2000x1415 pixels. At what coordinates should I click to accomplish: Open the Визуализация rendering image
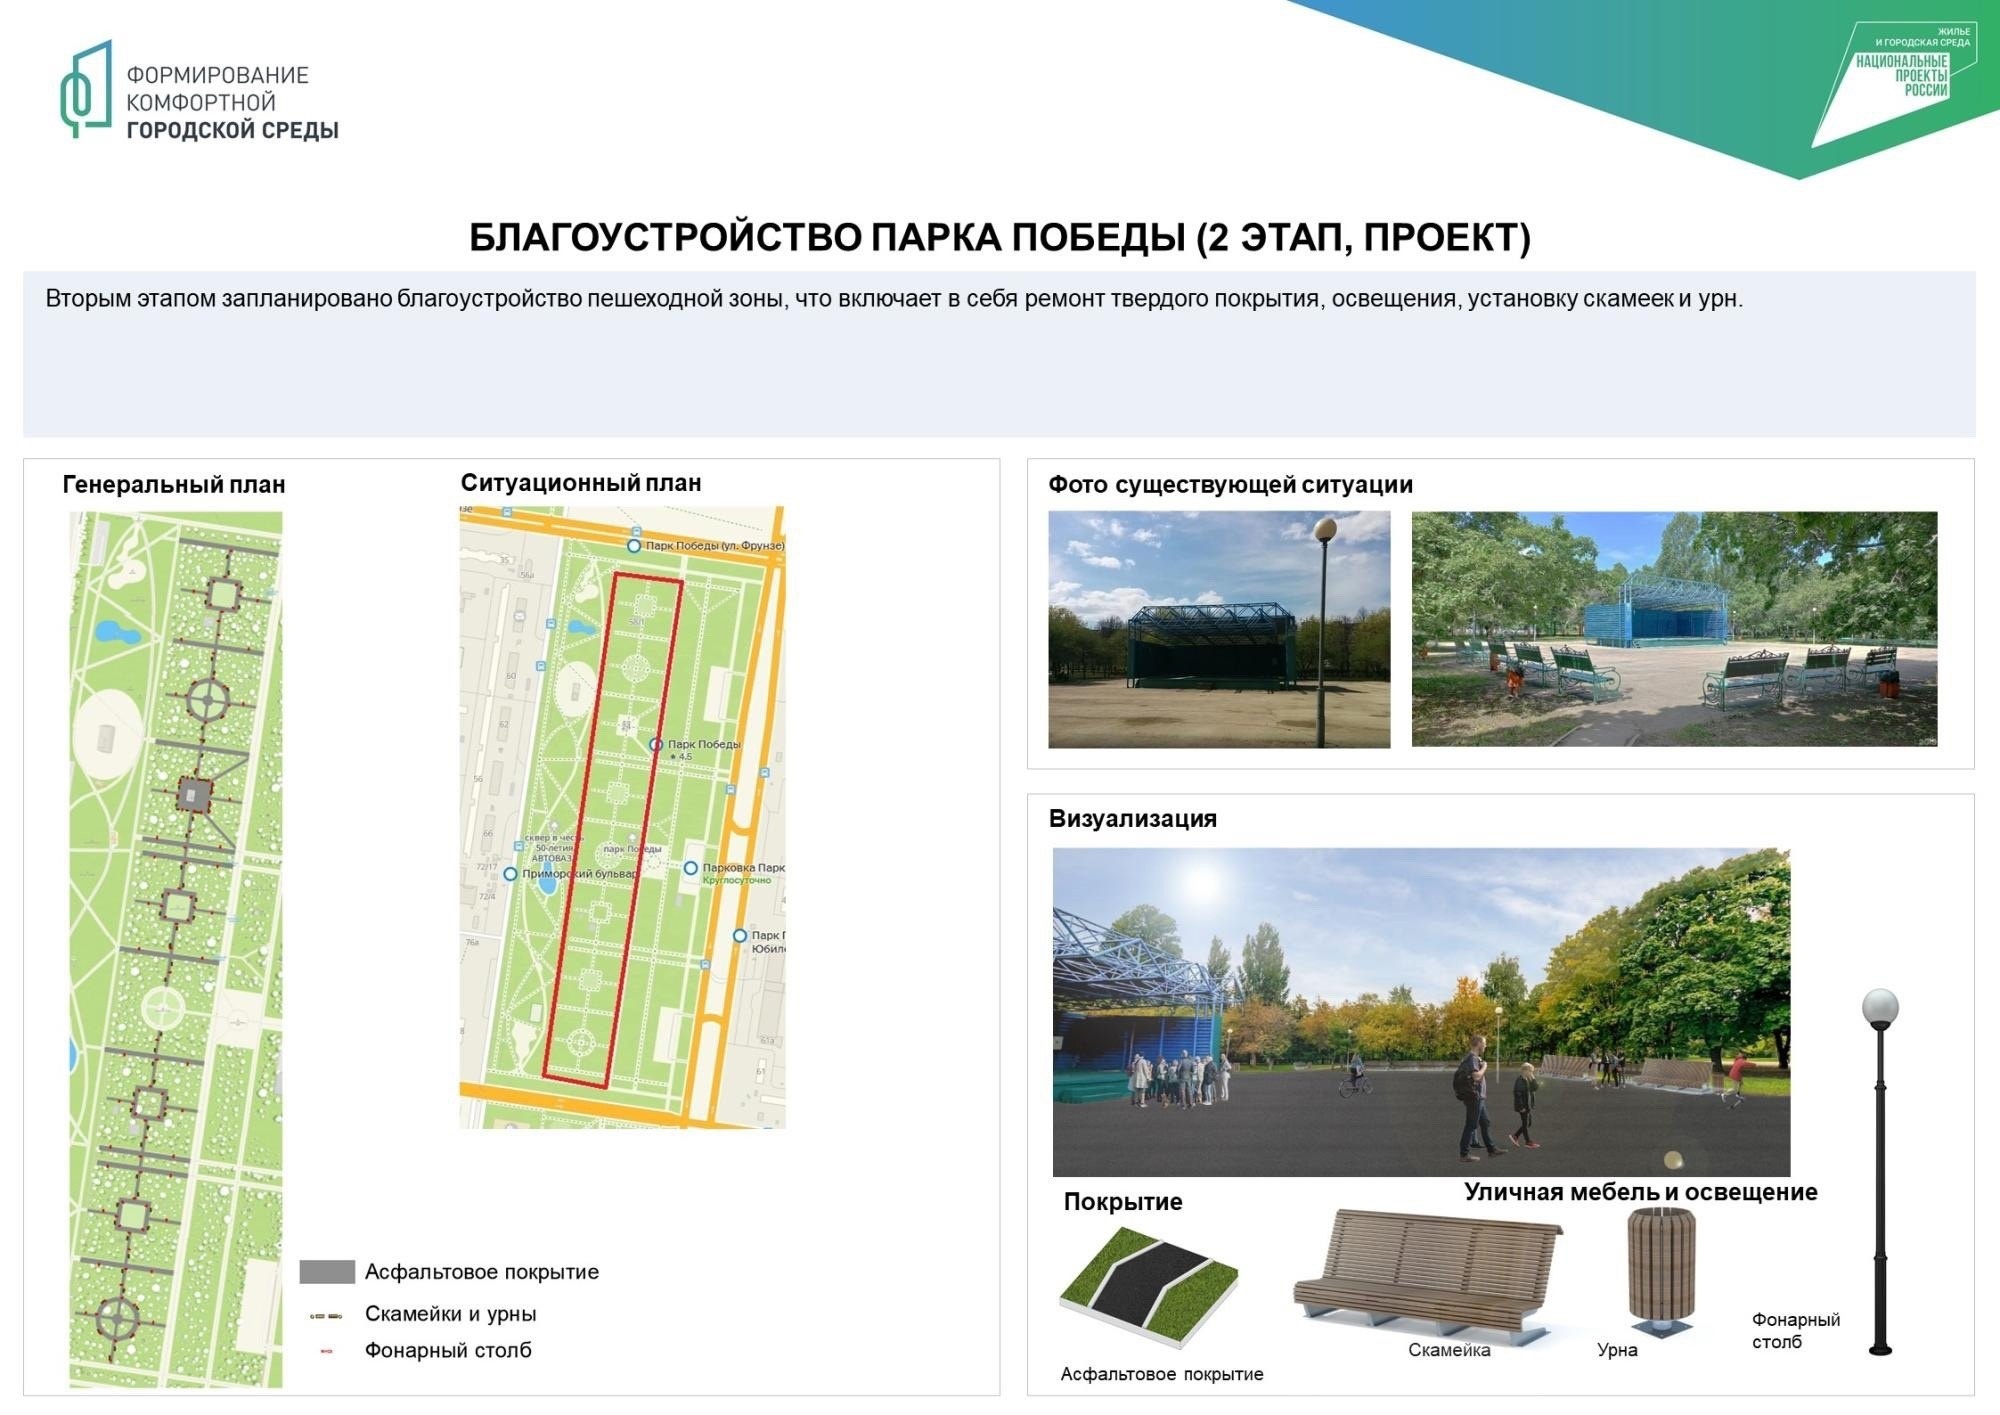pos(1420,1011)
